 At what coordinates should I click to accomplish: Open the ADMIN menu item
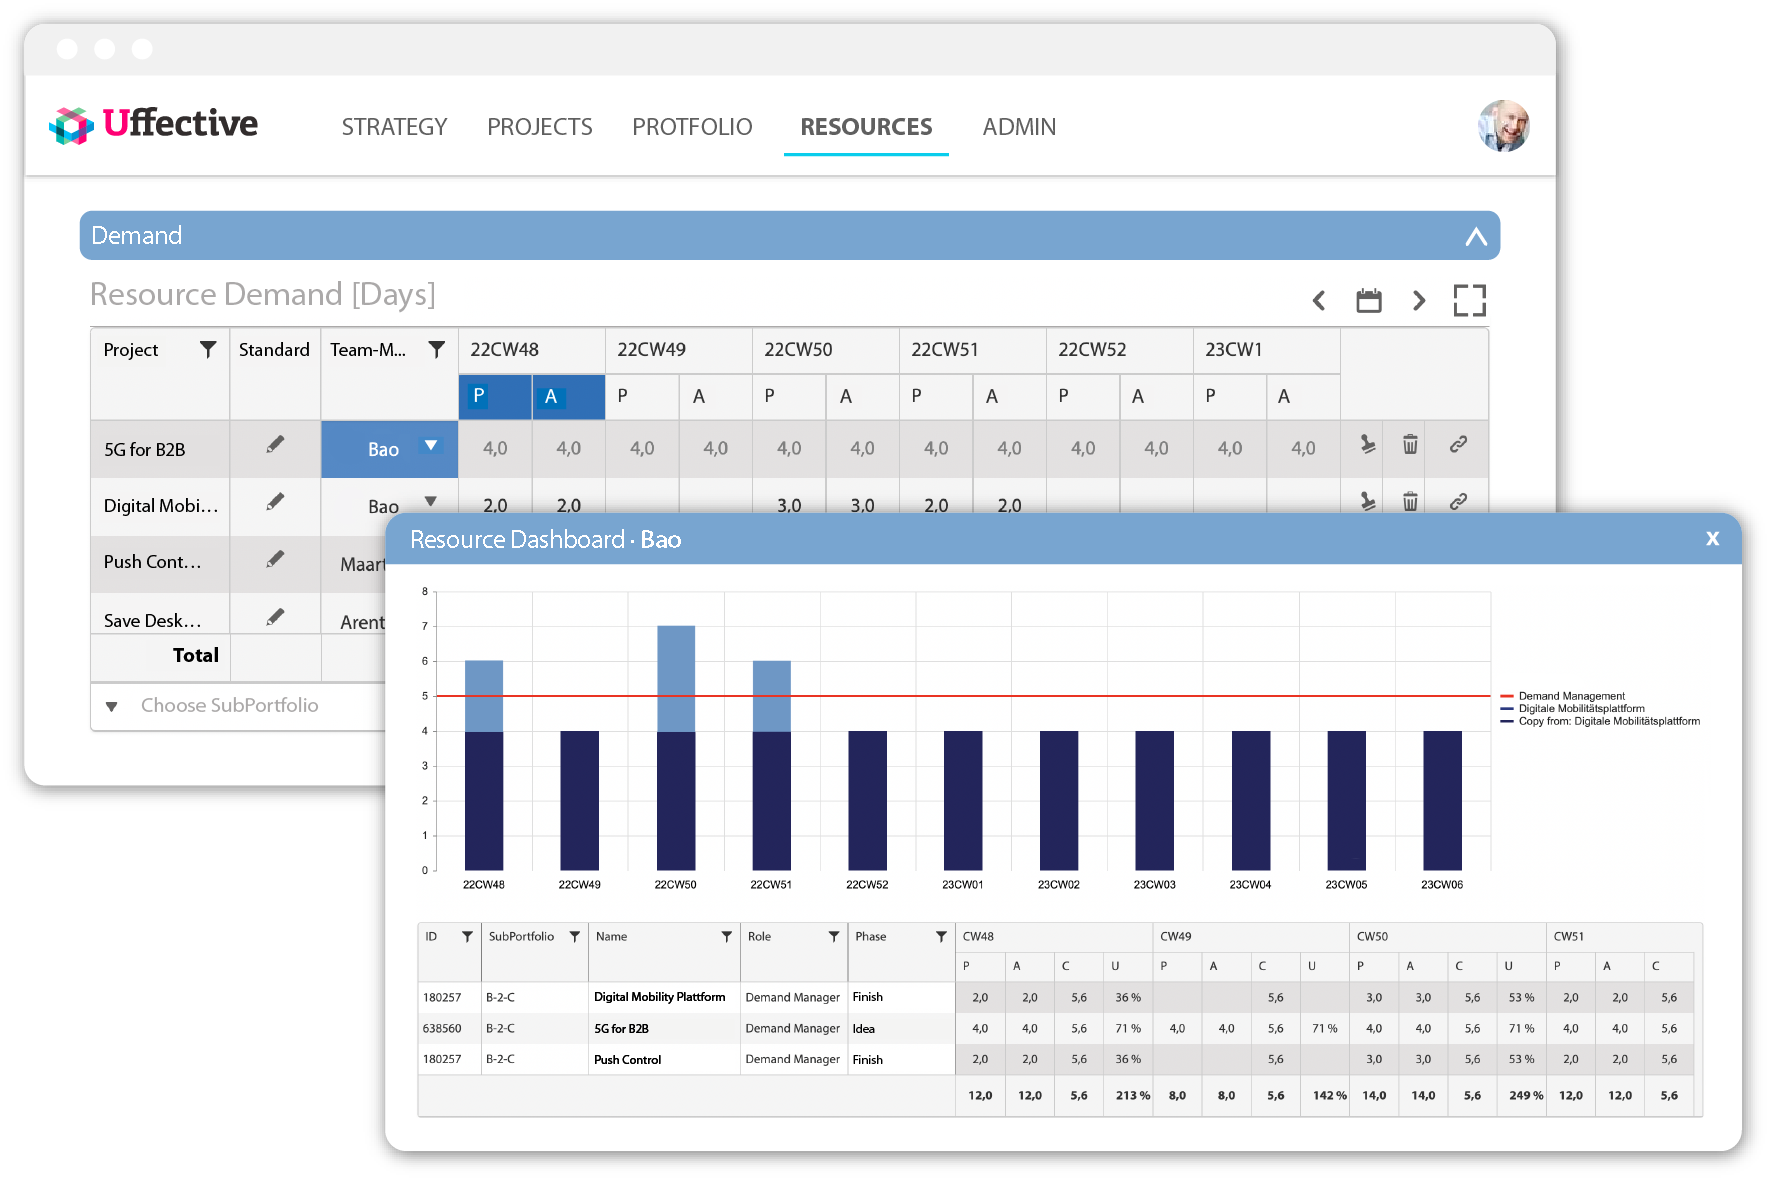[1018, 126]
